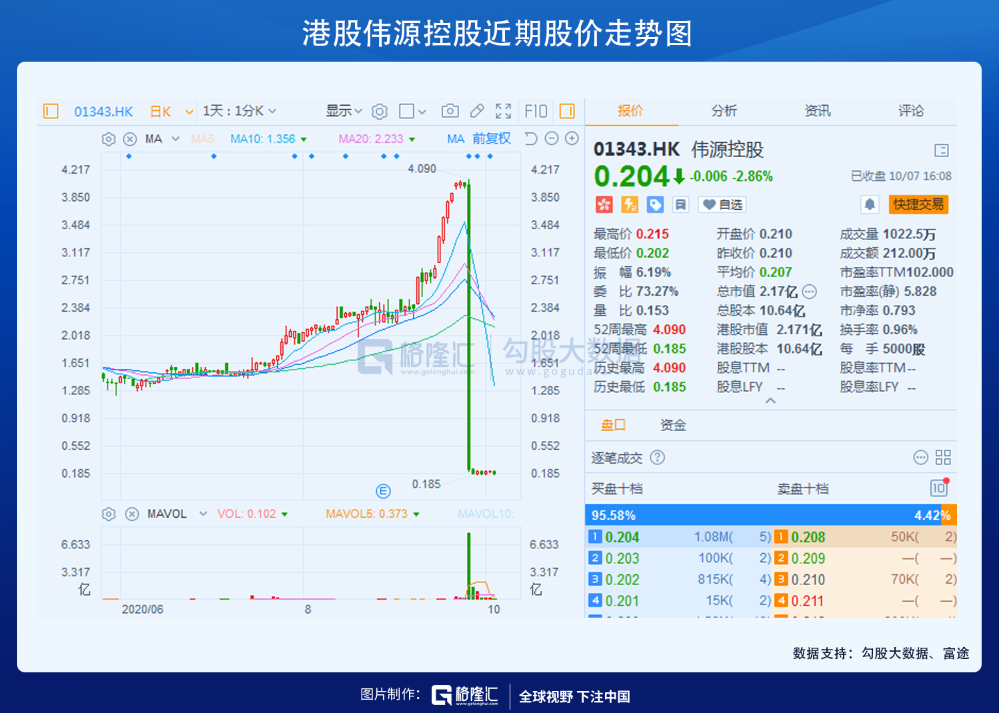The width and height of the screenshot is (999, 713).
Task: Click the 快捷交易 quick trade button
Action: [918, 205]
